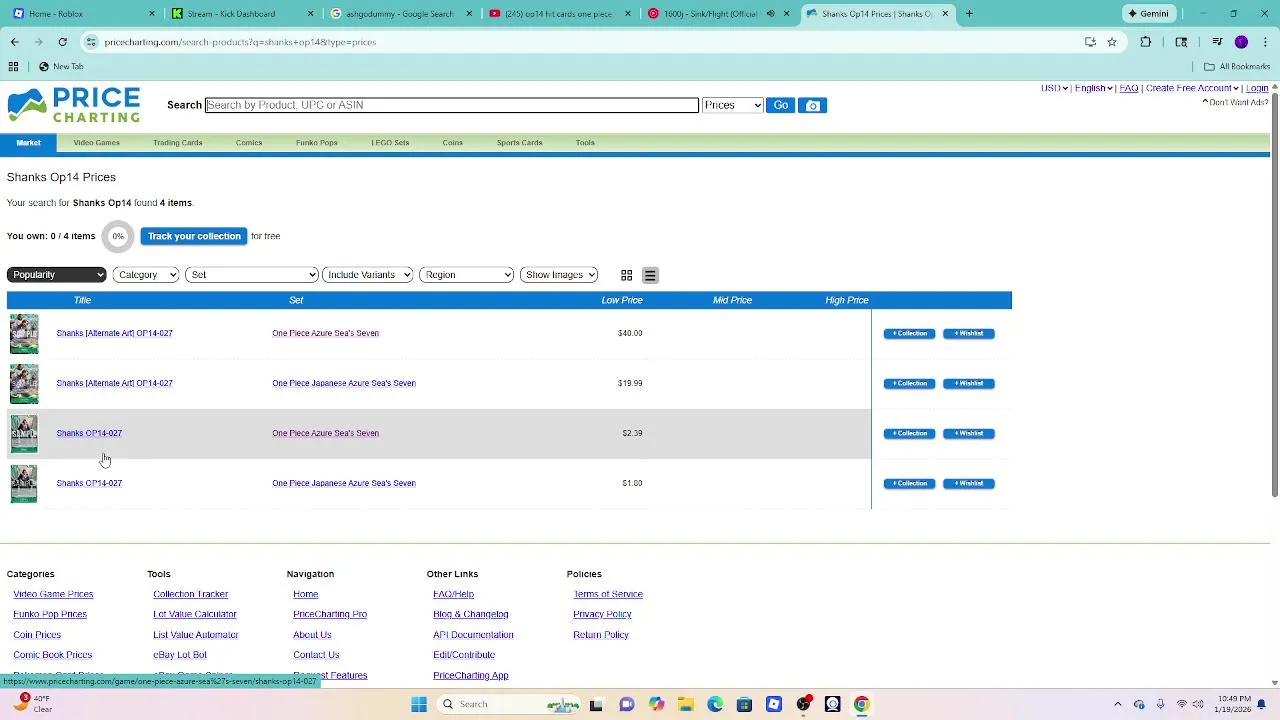Click the FAQ link in header
The image size is (1280, 720).
pos(1128,88)
